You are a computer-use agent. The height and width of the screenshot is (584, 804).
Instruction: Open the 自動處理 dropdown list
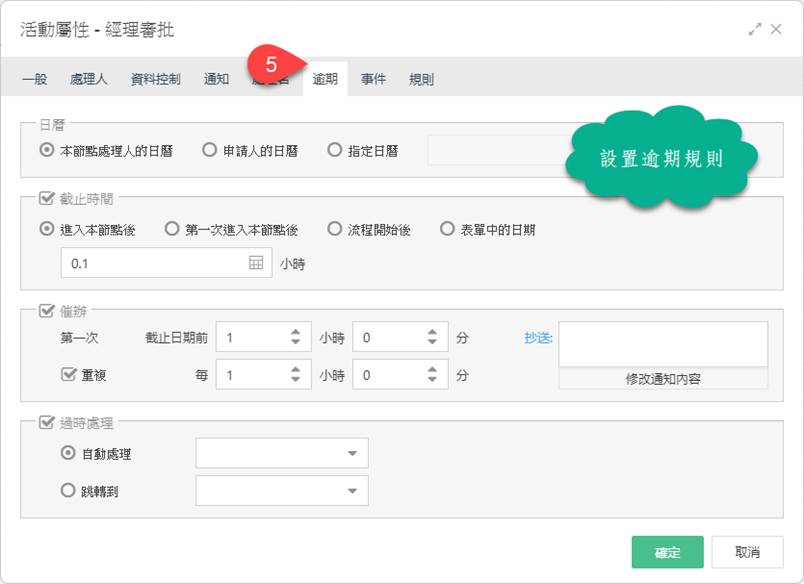282,453
